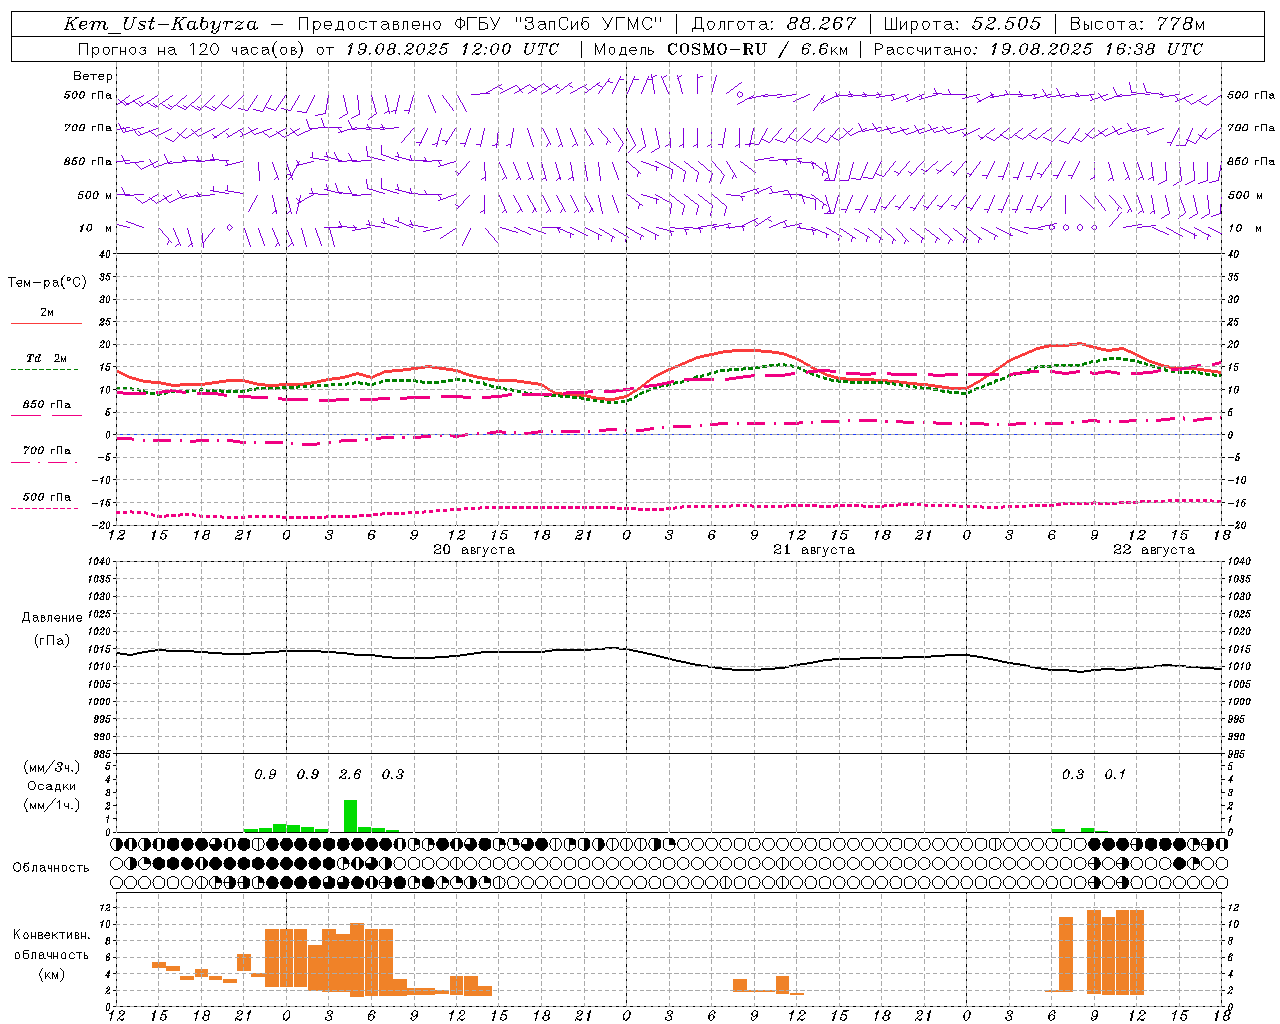Viewport: 1280px width, 1024px height.
Task: Click the (мм/1ч.) precipitation unit label
Action: click(x=52, y=805)
